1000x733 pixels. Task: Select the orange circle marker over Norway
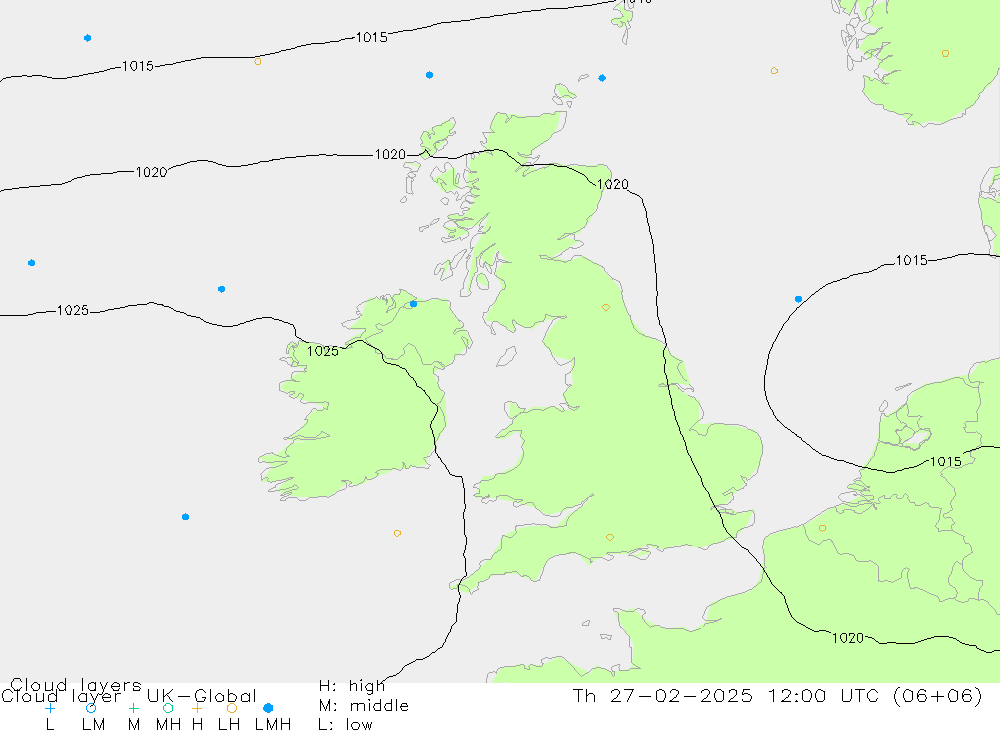[946, 54]
